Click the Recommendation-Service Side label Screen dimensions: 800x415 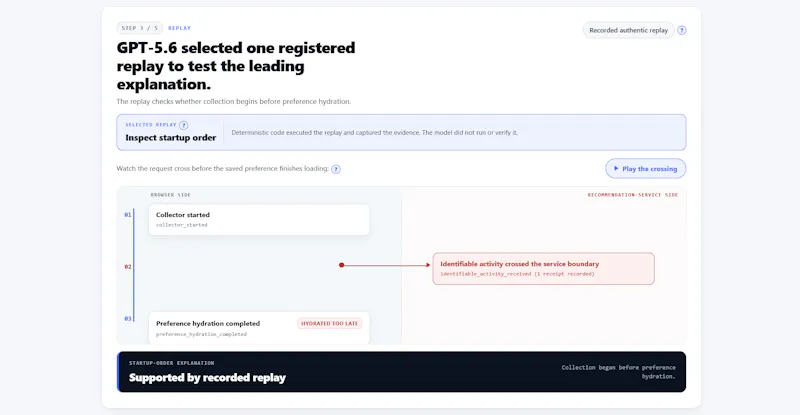633,195
